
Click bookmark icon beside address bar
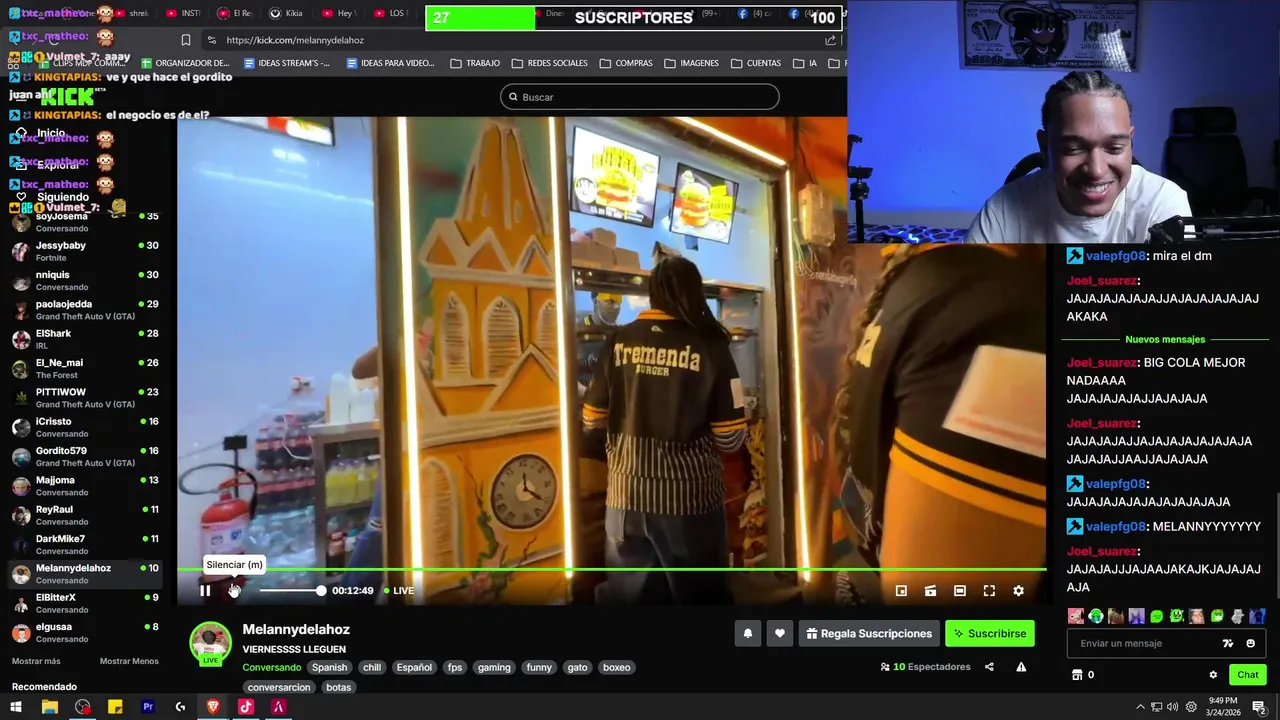pos(186,40)
